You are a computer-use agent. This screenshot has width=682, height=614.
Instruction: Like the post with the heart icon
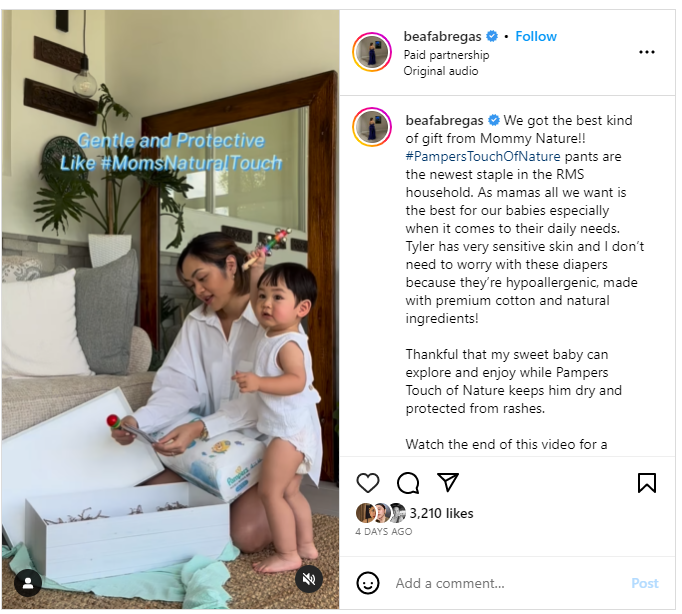[x=368, y=483]
